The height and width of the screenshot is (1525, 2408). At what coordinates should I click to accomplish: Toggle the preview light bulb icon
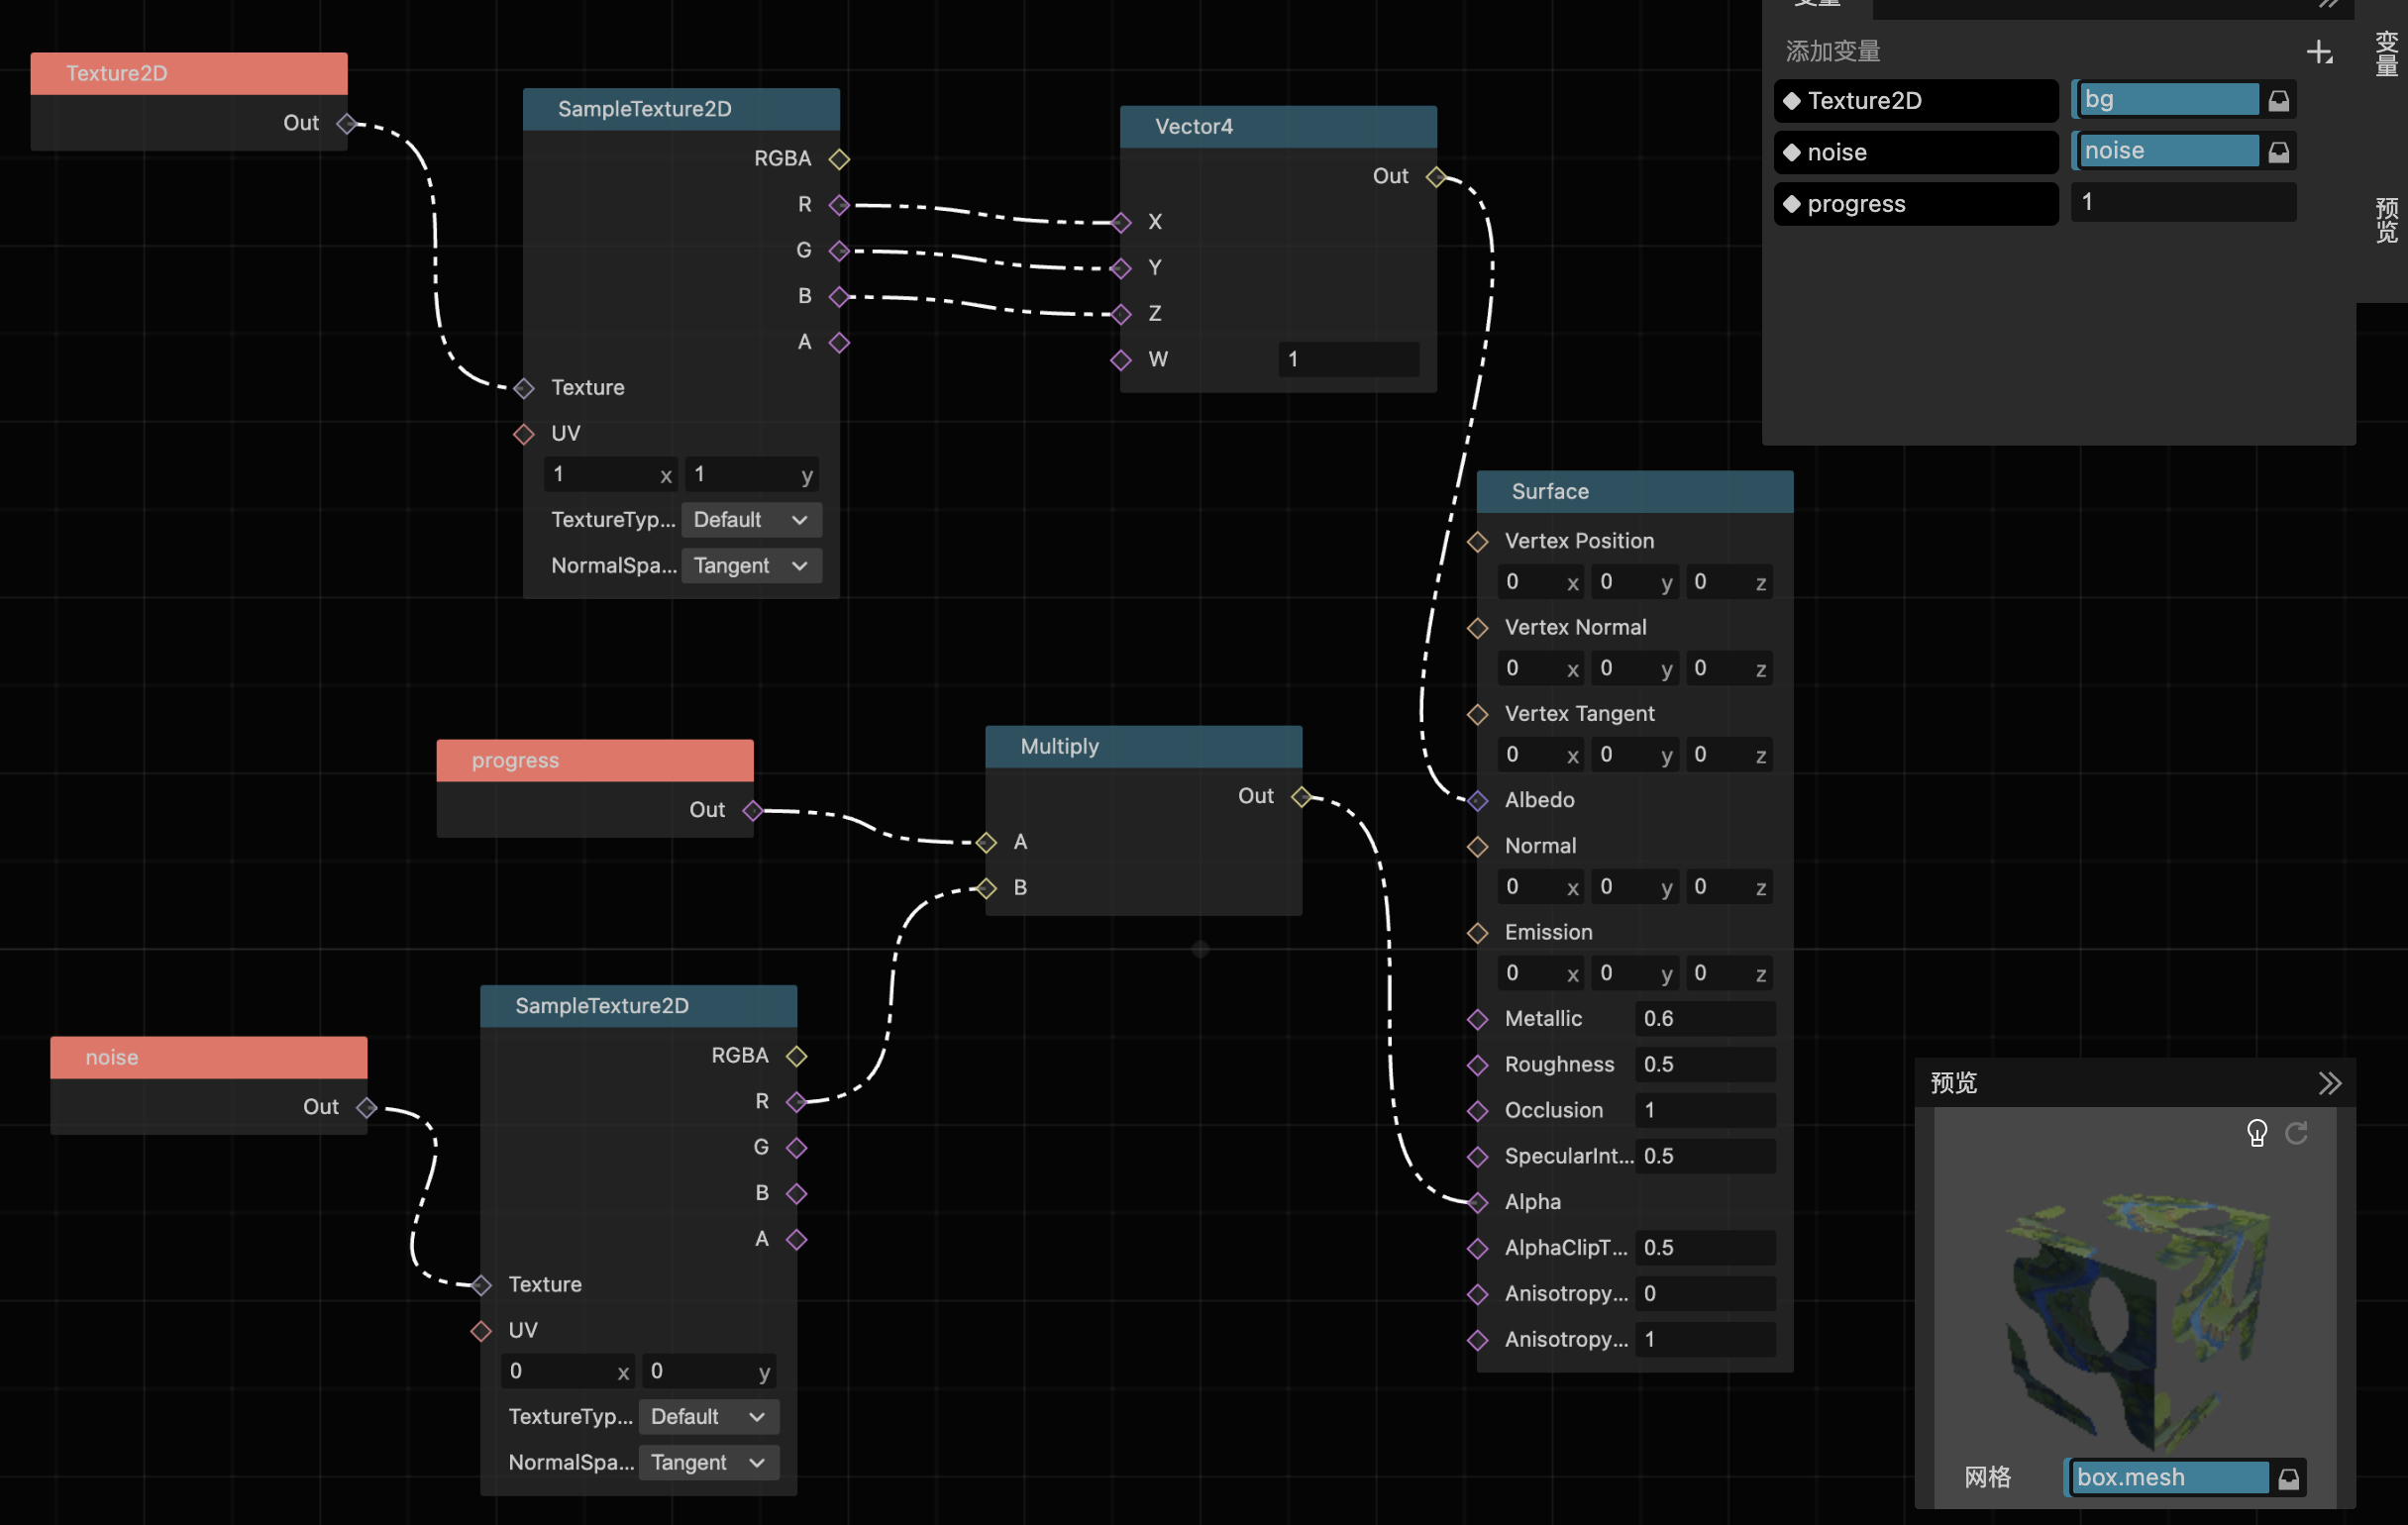tap(2256, 1132)
